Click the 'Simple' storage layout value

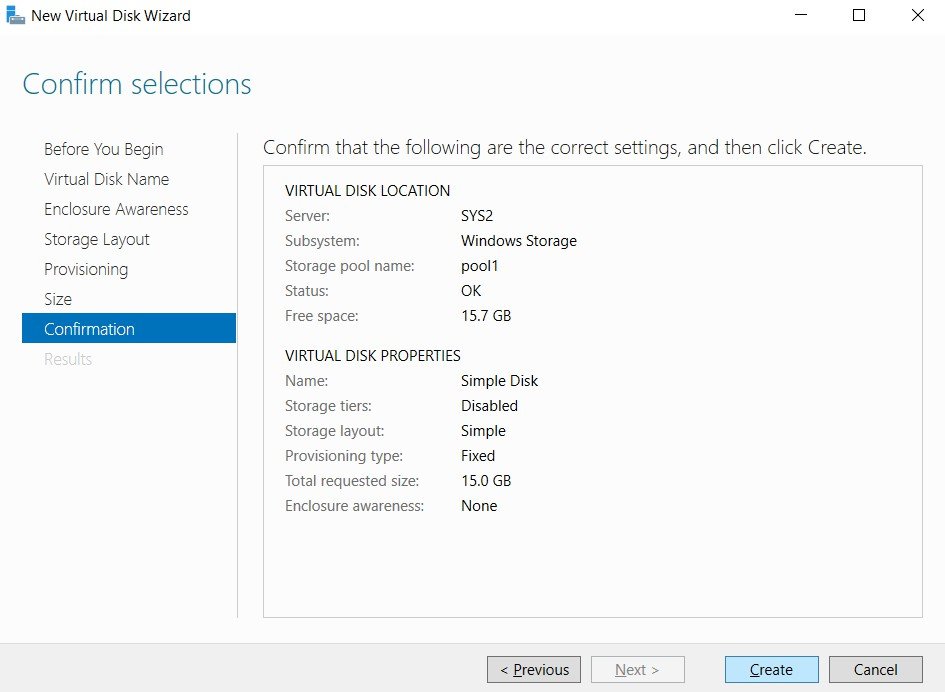point(483,431)
